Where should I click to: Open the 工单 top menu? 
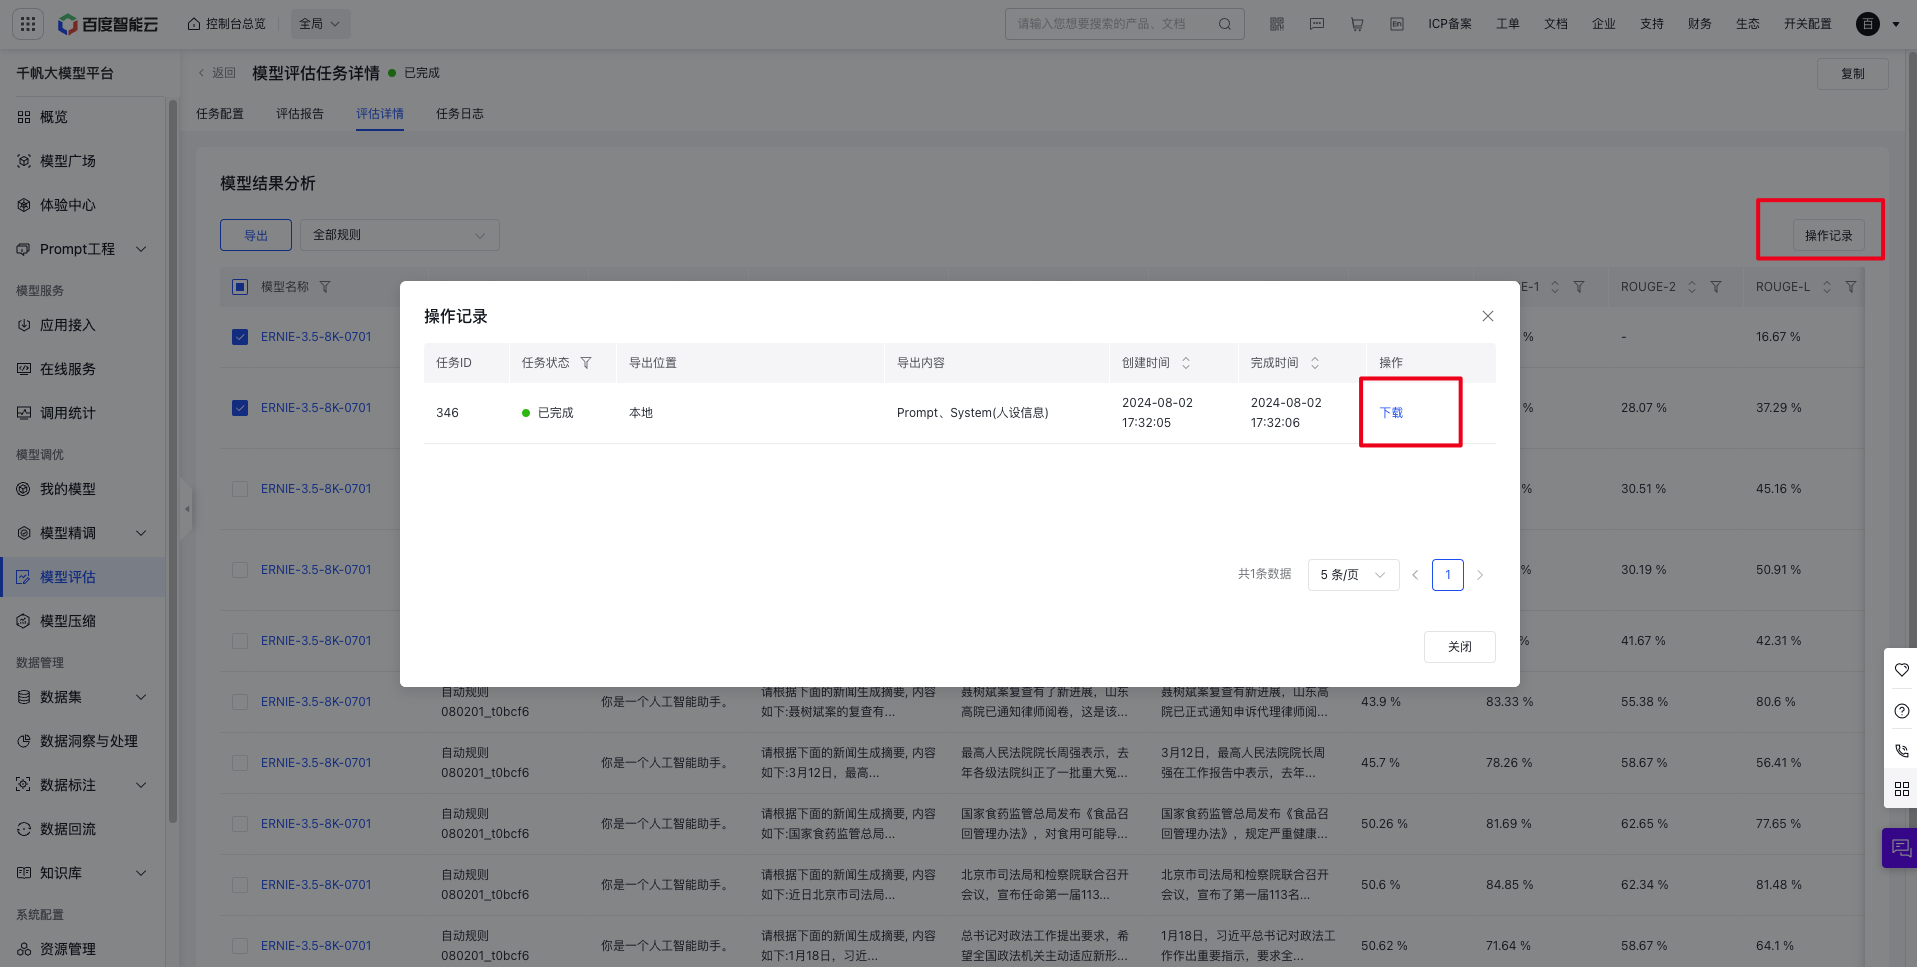[x=1508, y=24]
